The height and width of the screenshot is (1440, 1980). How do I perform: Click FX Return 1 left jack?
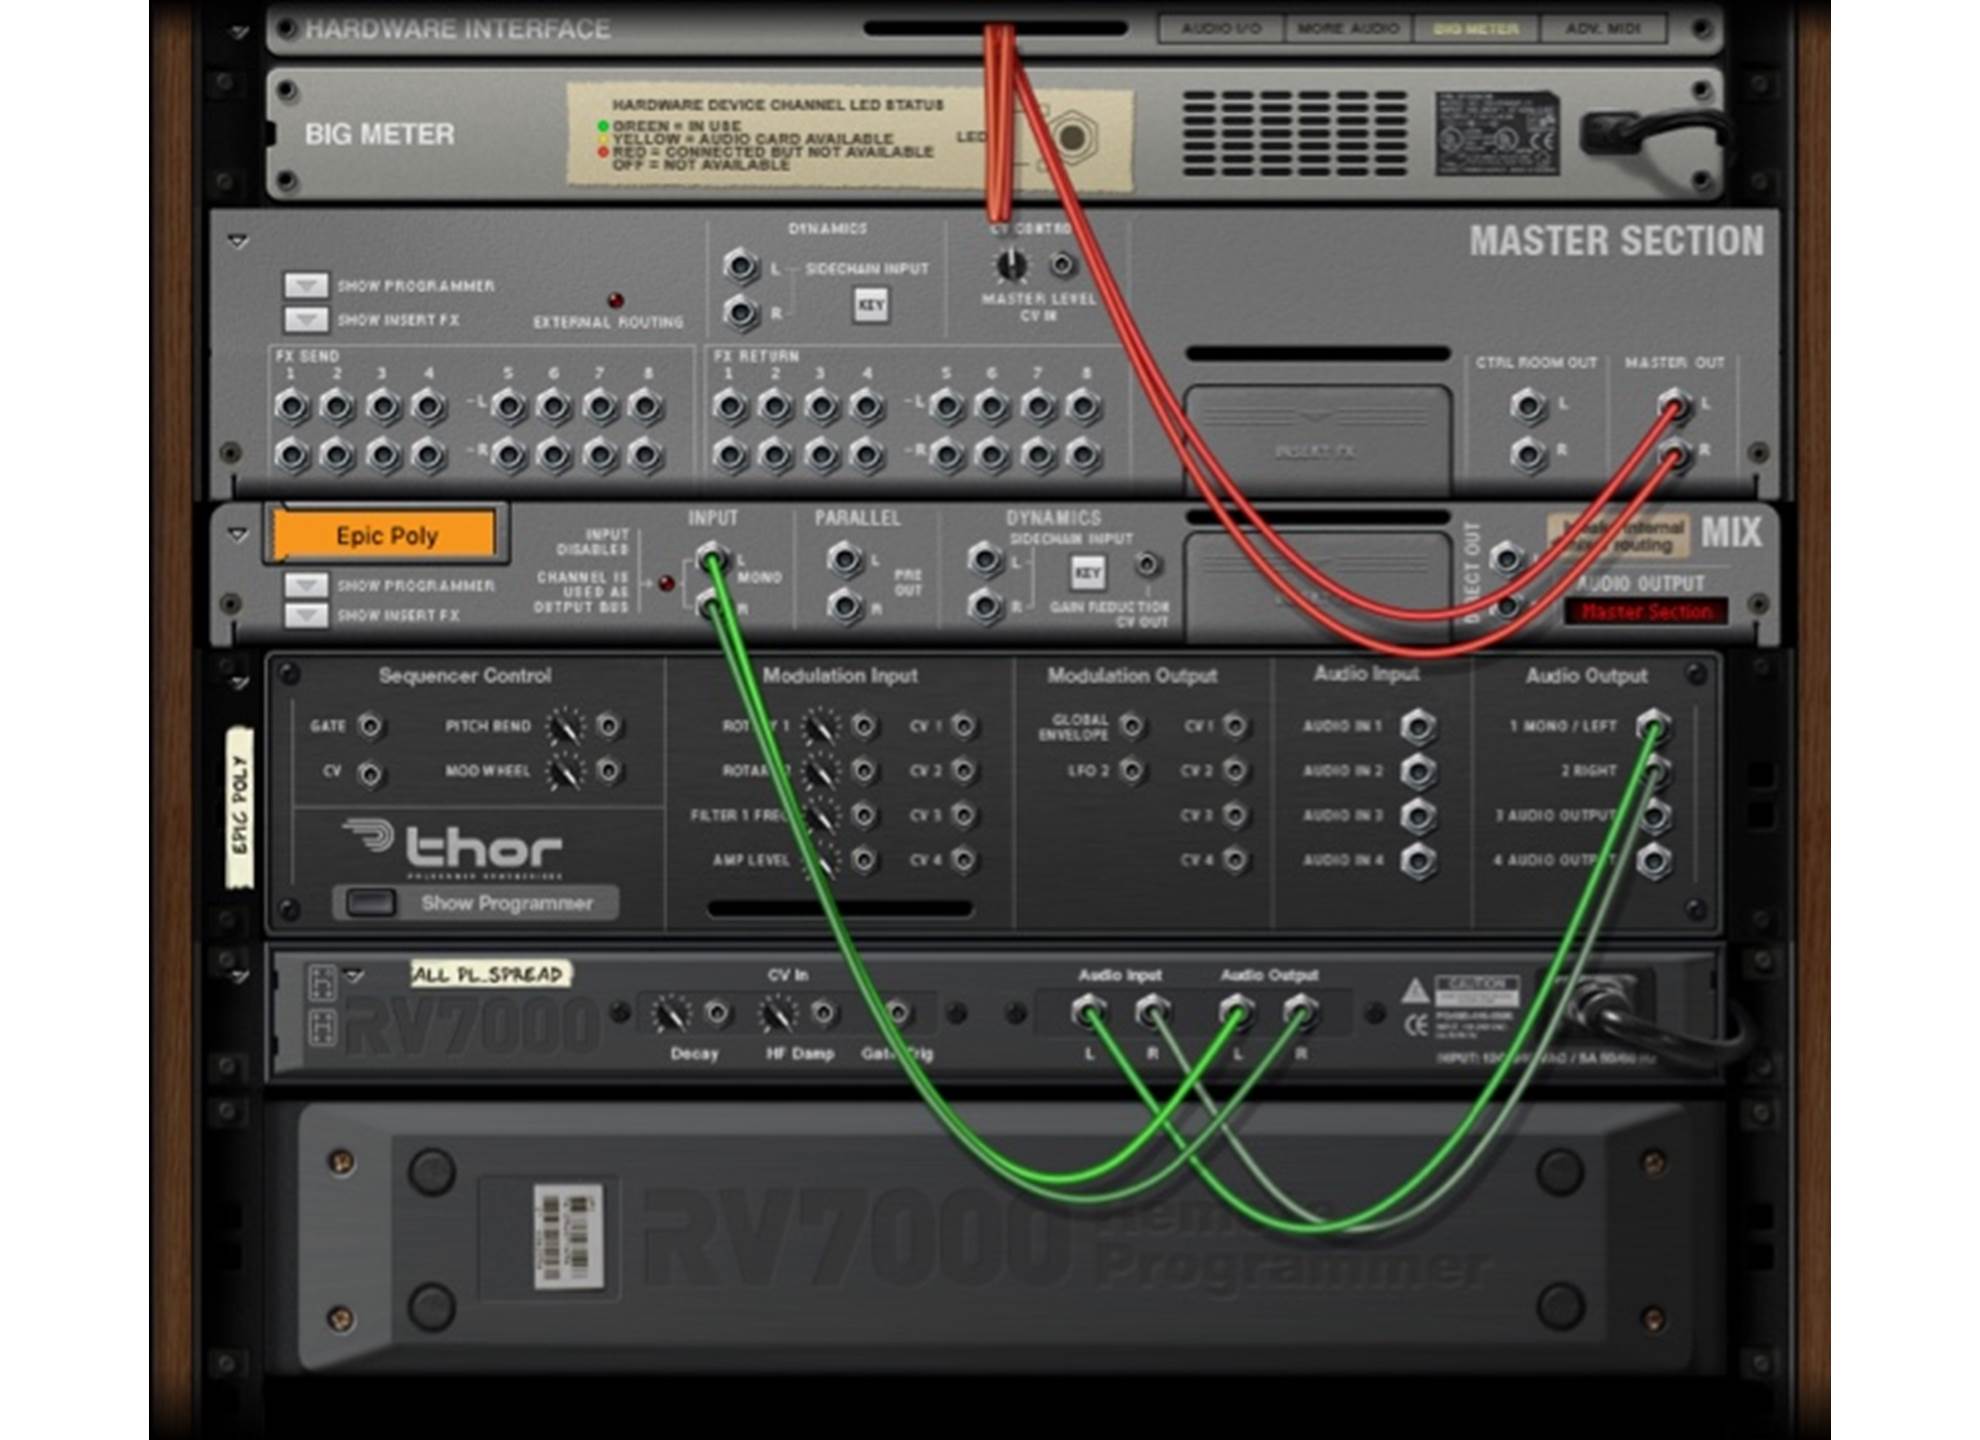(x=730, y=407)
